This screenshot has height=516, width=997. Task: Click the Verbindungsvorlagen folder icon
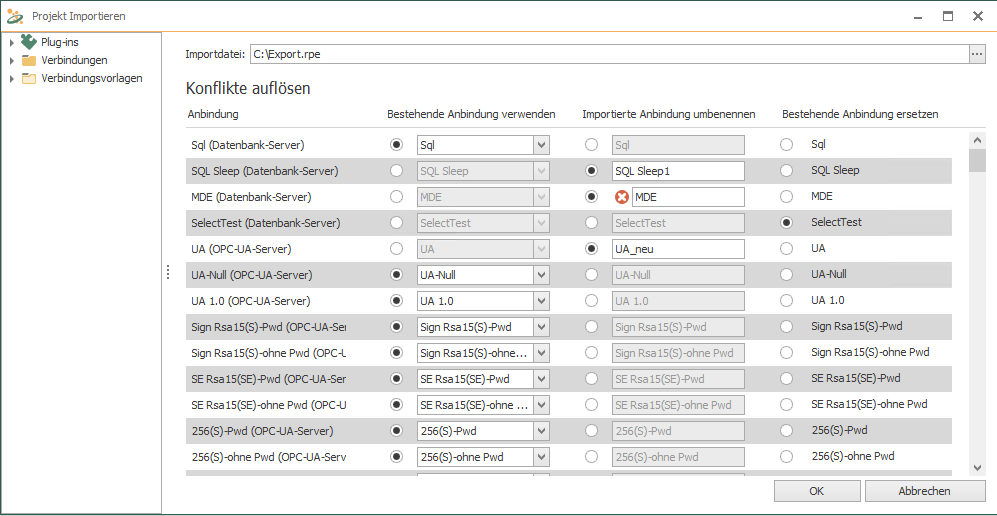coord(29,78)
